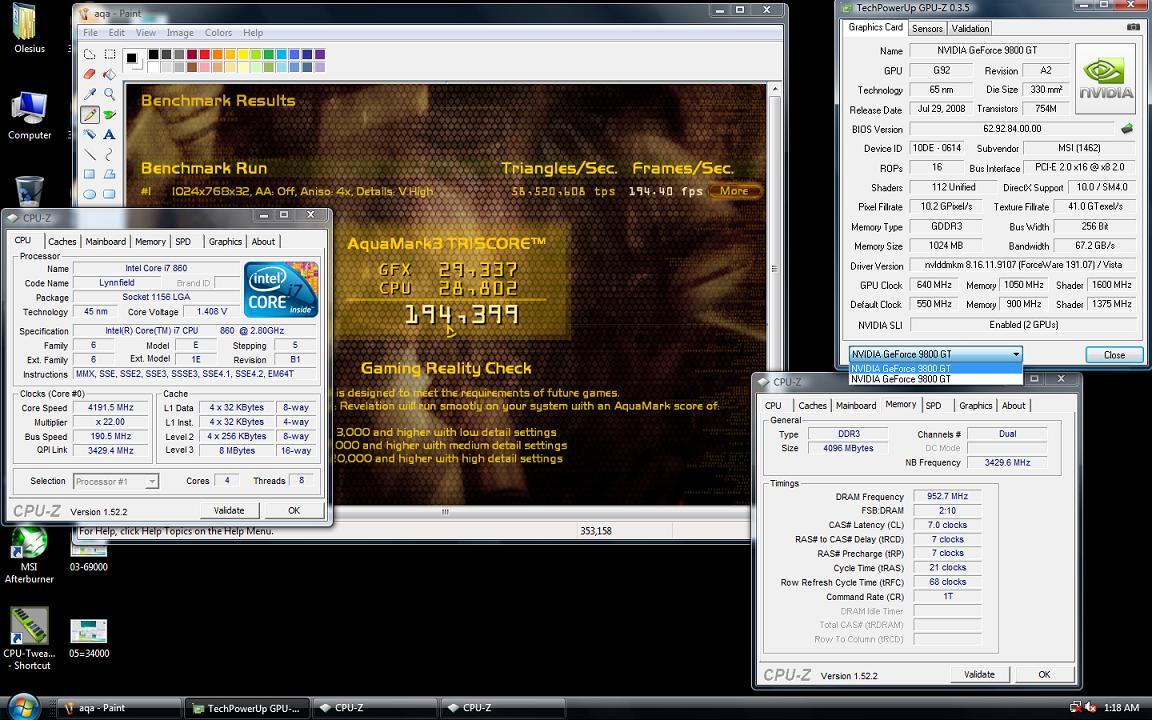Switch to the Validation tab in GPU-Z
The height and width of the screenshot is (720, 1152).
970,29
